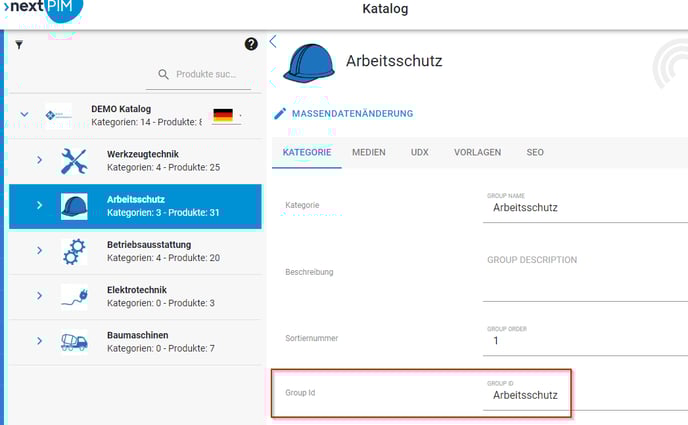Click the filter icon above the catalog tree
This screenshot has width=688, height=425.
point(19,45)
